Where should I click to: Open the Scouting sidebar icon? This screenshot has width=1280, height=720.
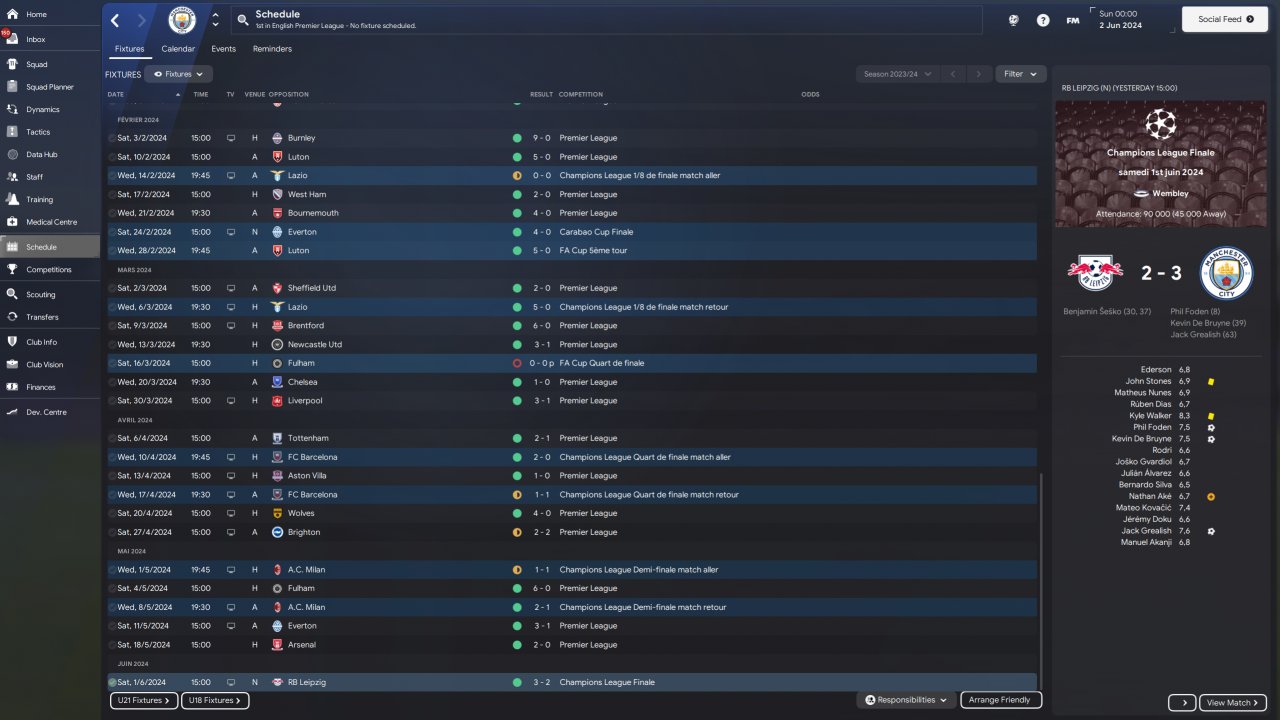coord(12,295)
